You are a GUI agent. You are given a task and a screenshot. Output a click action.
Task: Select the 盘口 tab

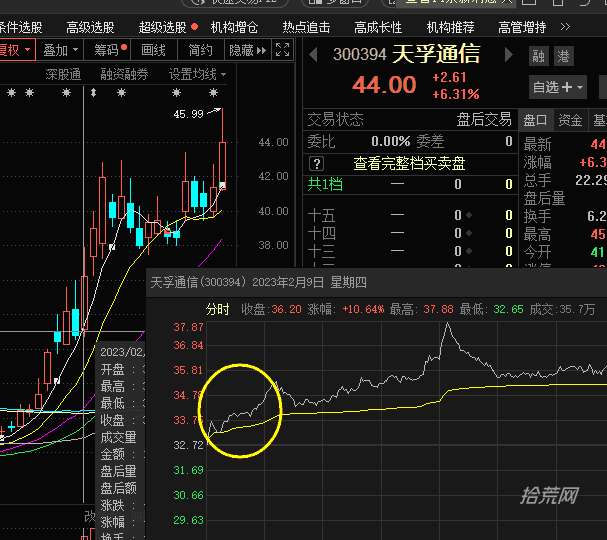click(535, 120)
